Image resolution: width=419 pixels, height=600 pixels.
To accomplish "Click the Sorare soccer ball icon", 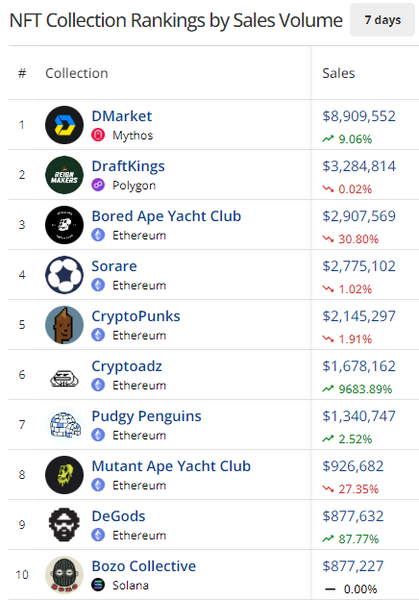I will tap(64, 275).
